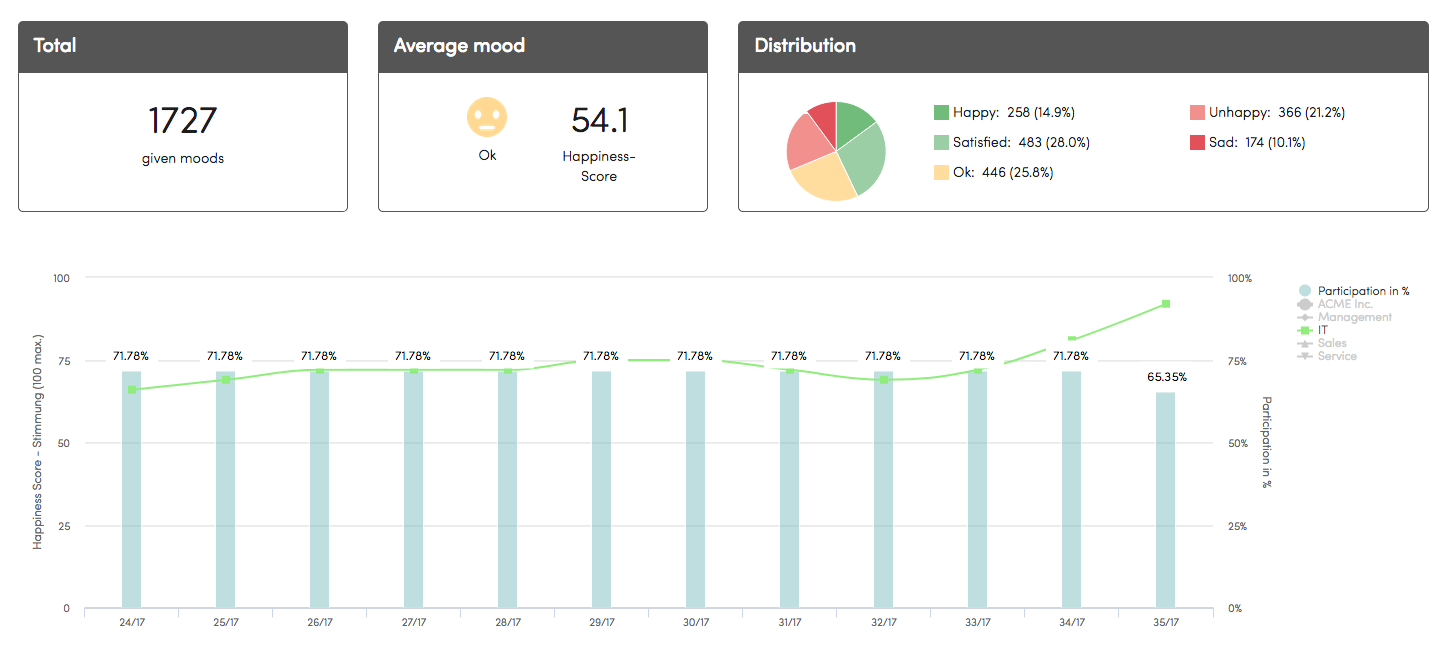
Task: Click the '50%' right axis label
Action: pyautogui.click(x=1238, y=443)
